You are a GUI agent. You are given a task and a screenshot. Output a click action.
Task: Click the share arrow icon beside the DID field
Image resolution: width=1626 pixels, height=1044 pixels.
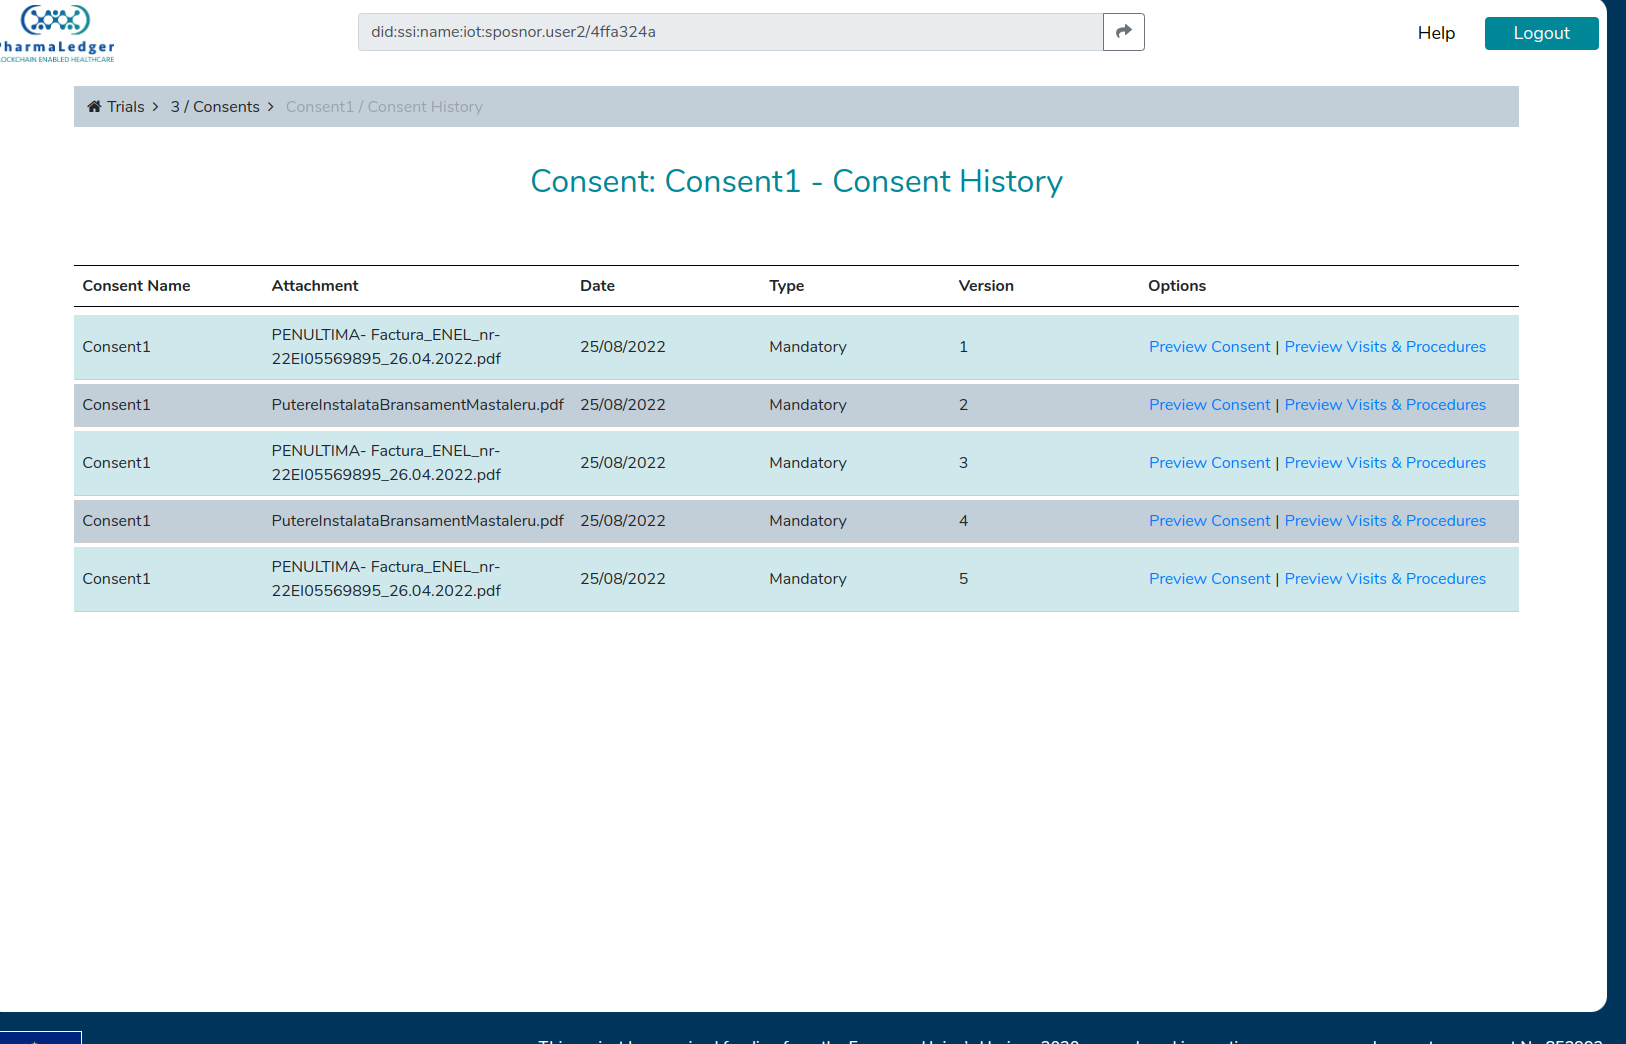[1123, 31]
